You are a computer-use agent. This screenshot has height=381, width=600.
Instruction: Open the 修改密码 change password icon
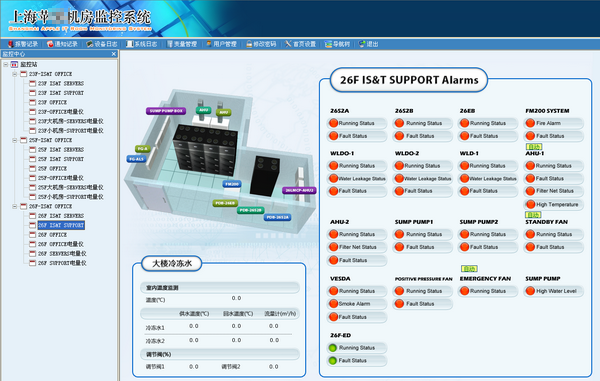(x=249, y=44)
